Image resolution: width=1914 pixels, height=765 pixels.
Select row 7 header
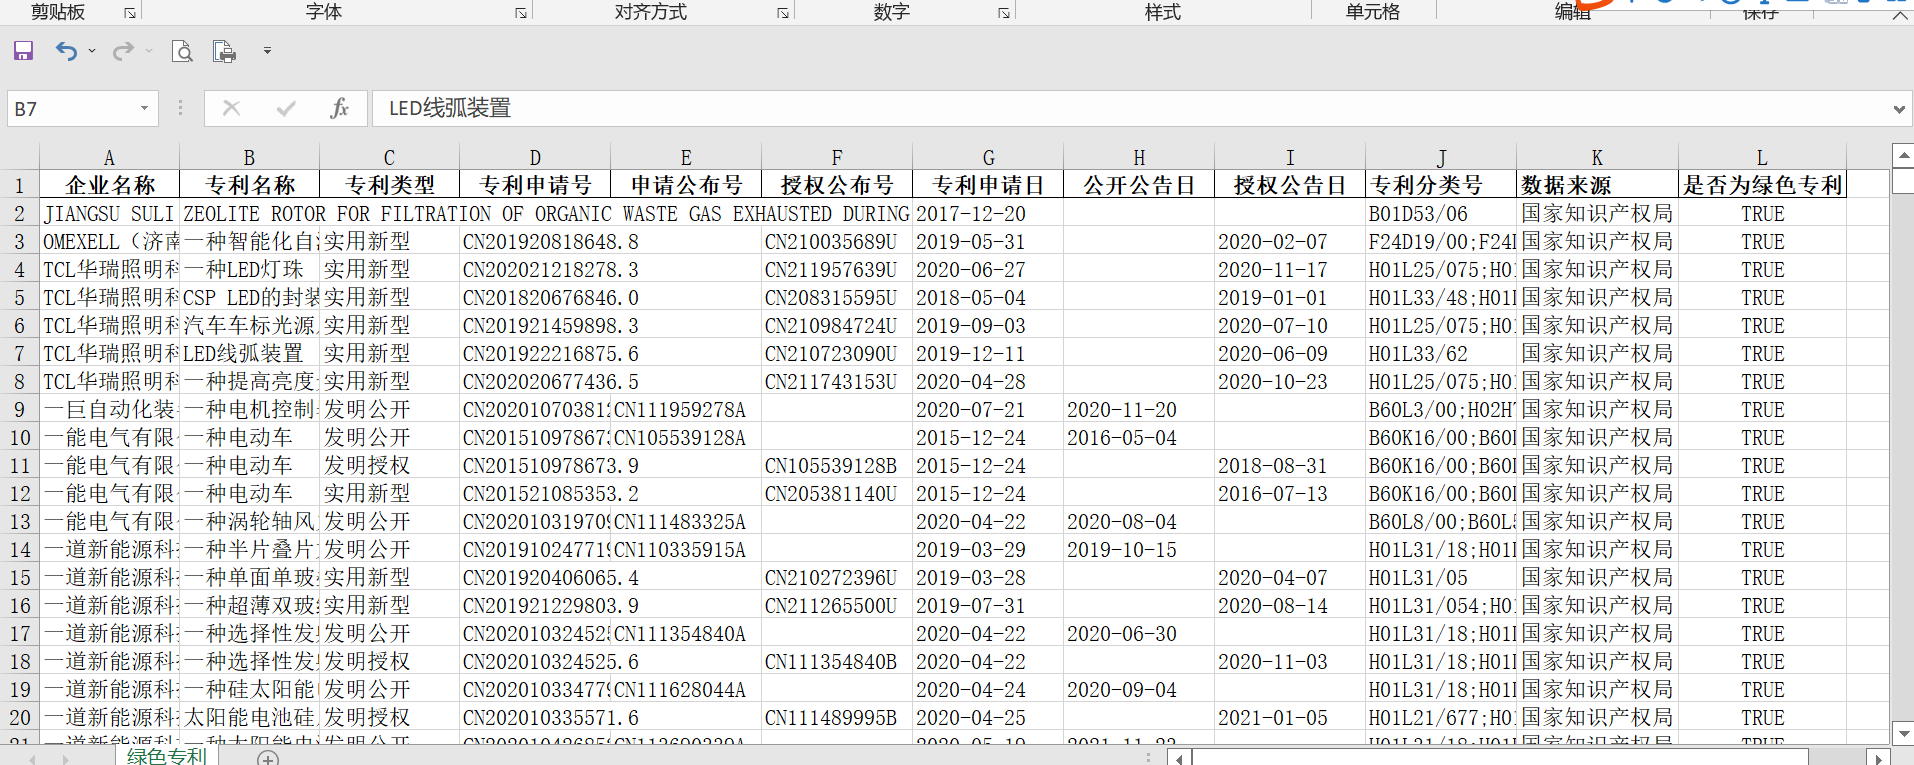pos(19,353)
